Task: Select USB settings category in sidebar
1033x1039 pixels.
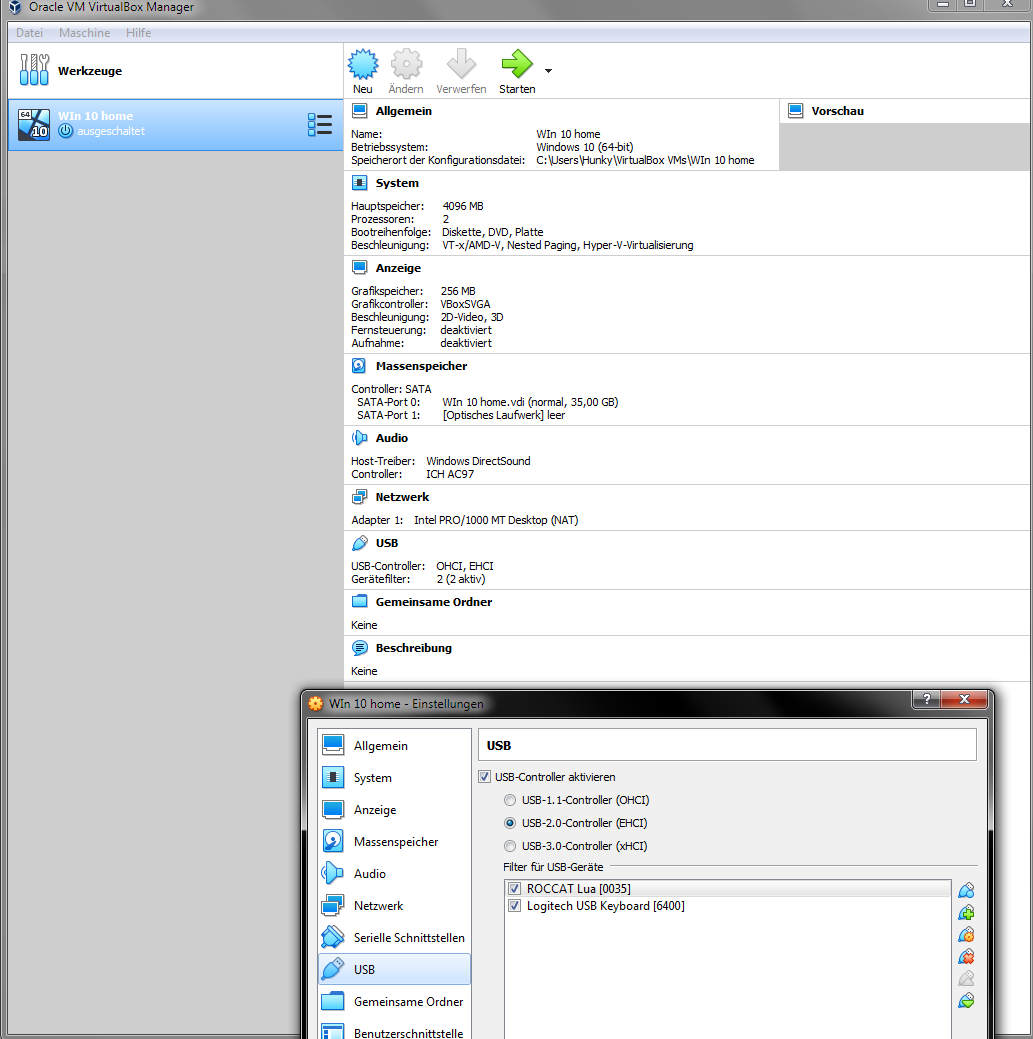Action: tap(394, 969)
